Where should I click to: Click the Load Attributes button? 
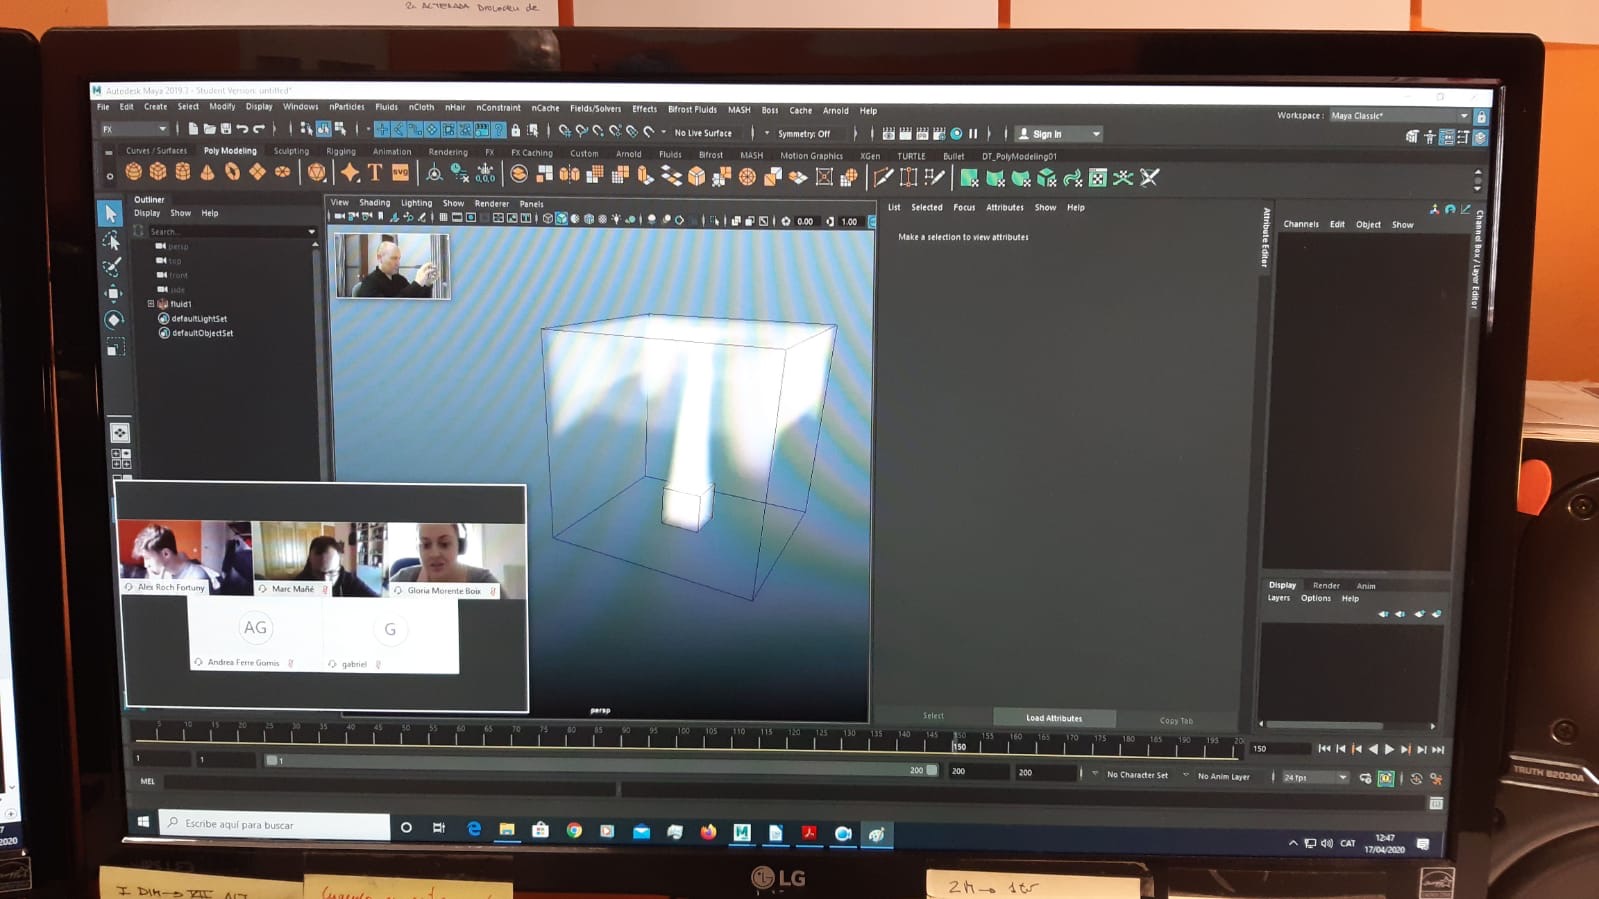coord(1054,718)
